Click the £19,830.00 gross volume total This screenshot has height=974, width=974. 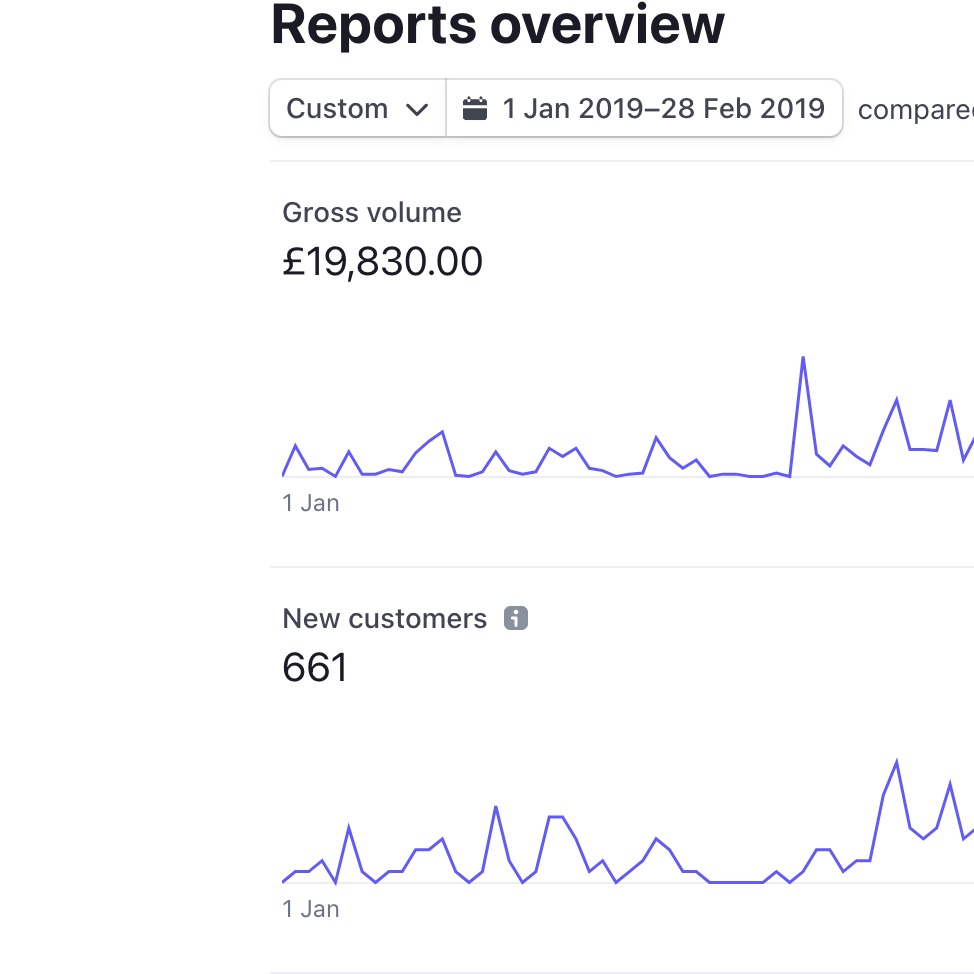[x=382, y=262]
